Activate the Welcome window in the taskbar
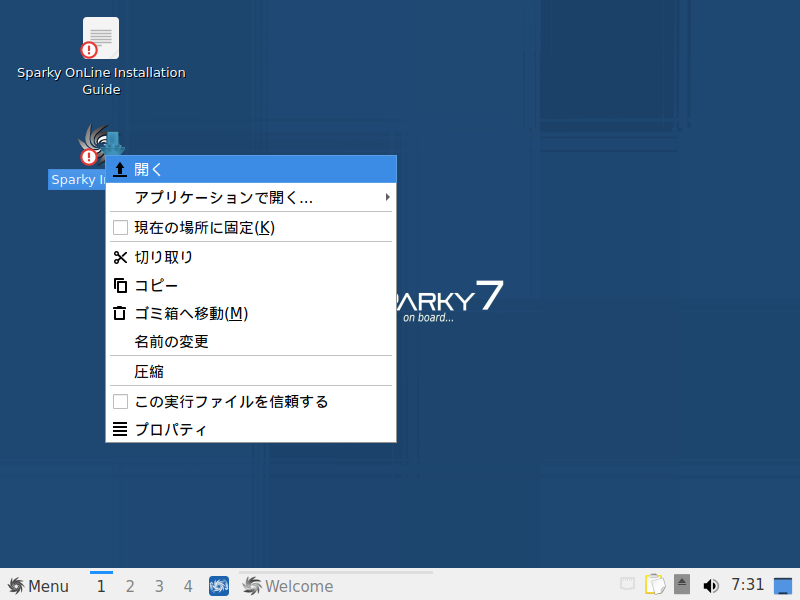 [x=336, y=586]
